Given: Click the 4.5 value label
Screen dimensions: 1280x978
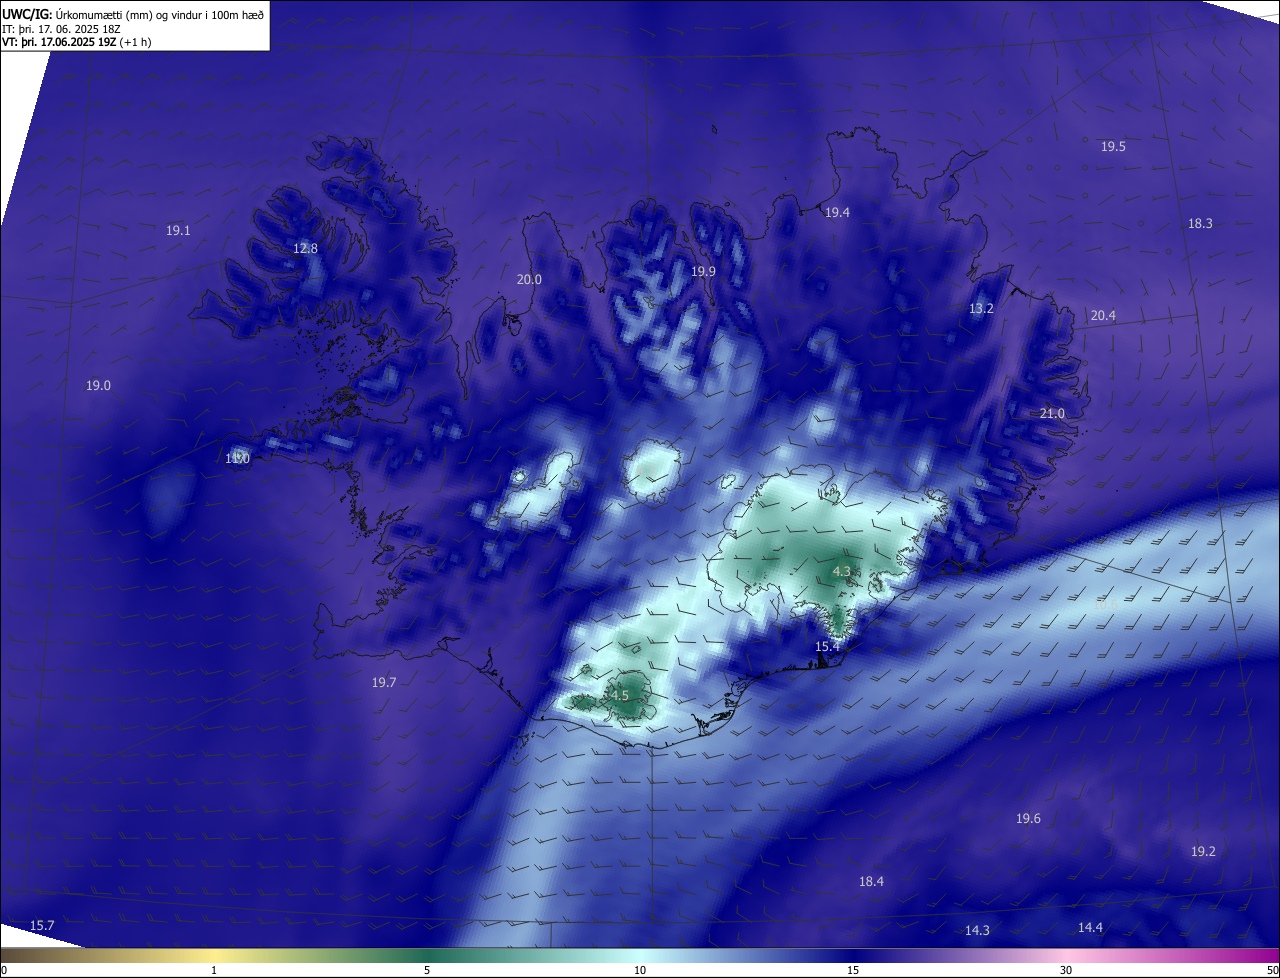Looking at the screenshot, I should (x=620, y=696).
